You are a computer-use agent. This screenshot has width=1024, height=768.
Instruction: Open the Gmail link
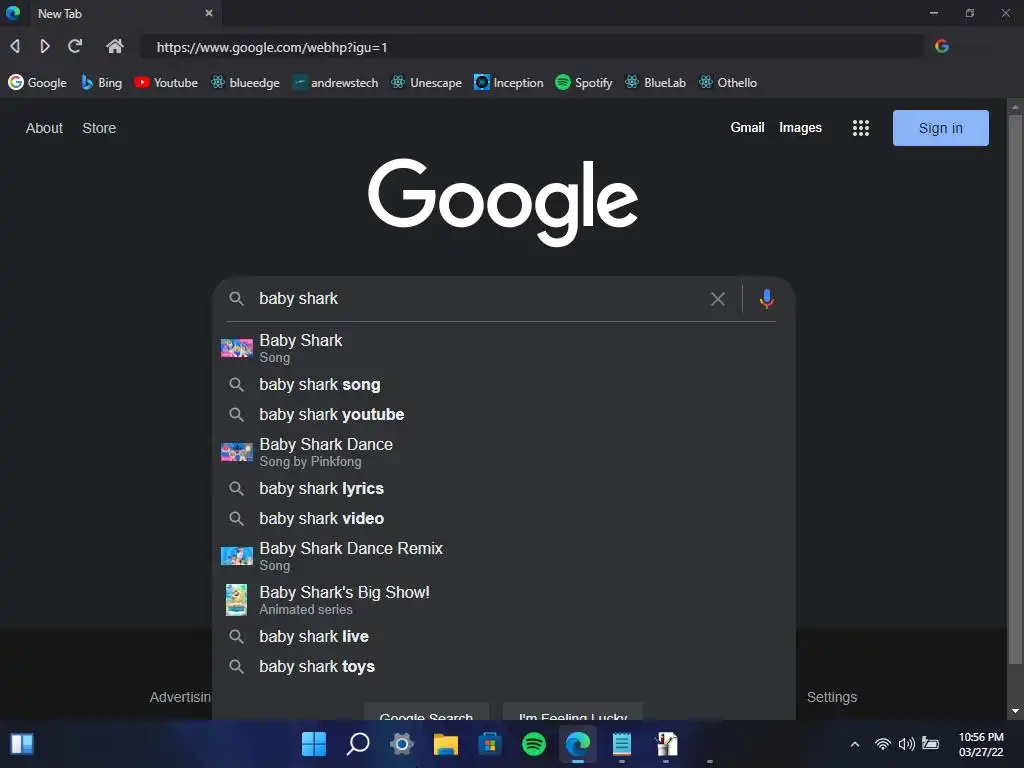(x=747, y=127)
